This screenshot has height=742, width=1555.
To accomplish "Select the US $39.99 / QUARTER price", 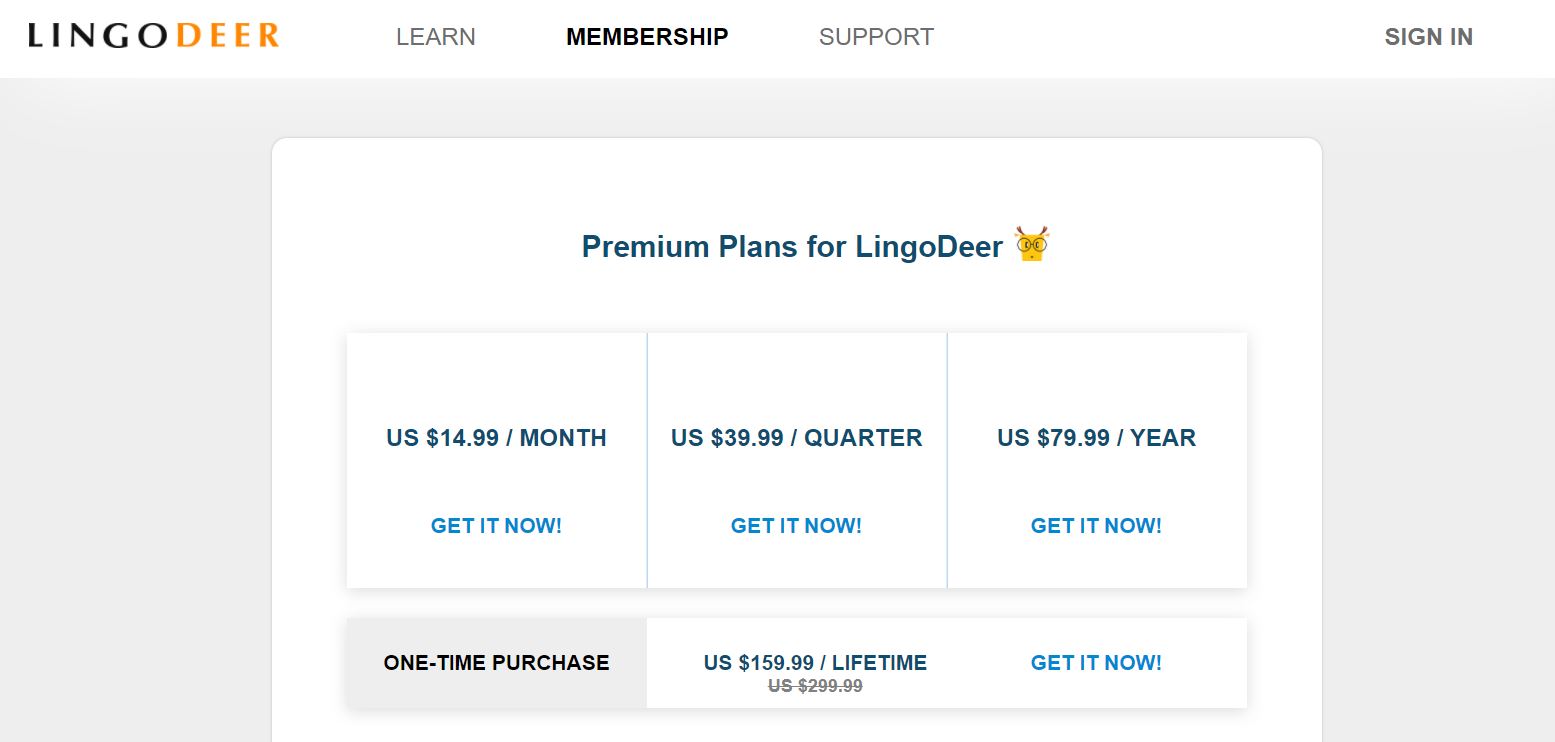I will [x=796, y=438].
